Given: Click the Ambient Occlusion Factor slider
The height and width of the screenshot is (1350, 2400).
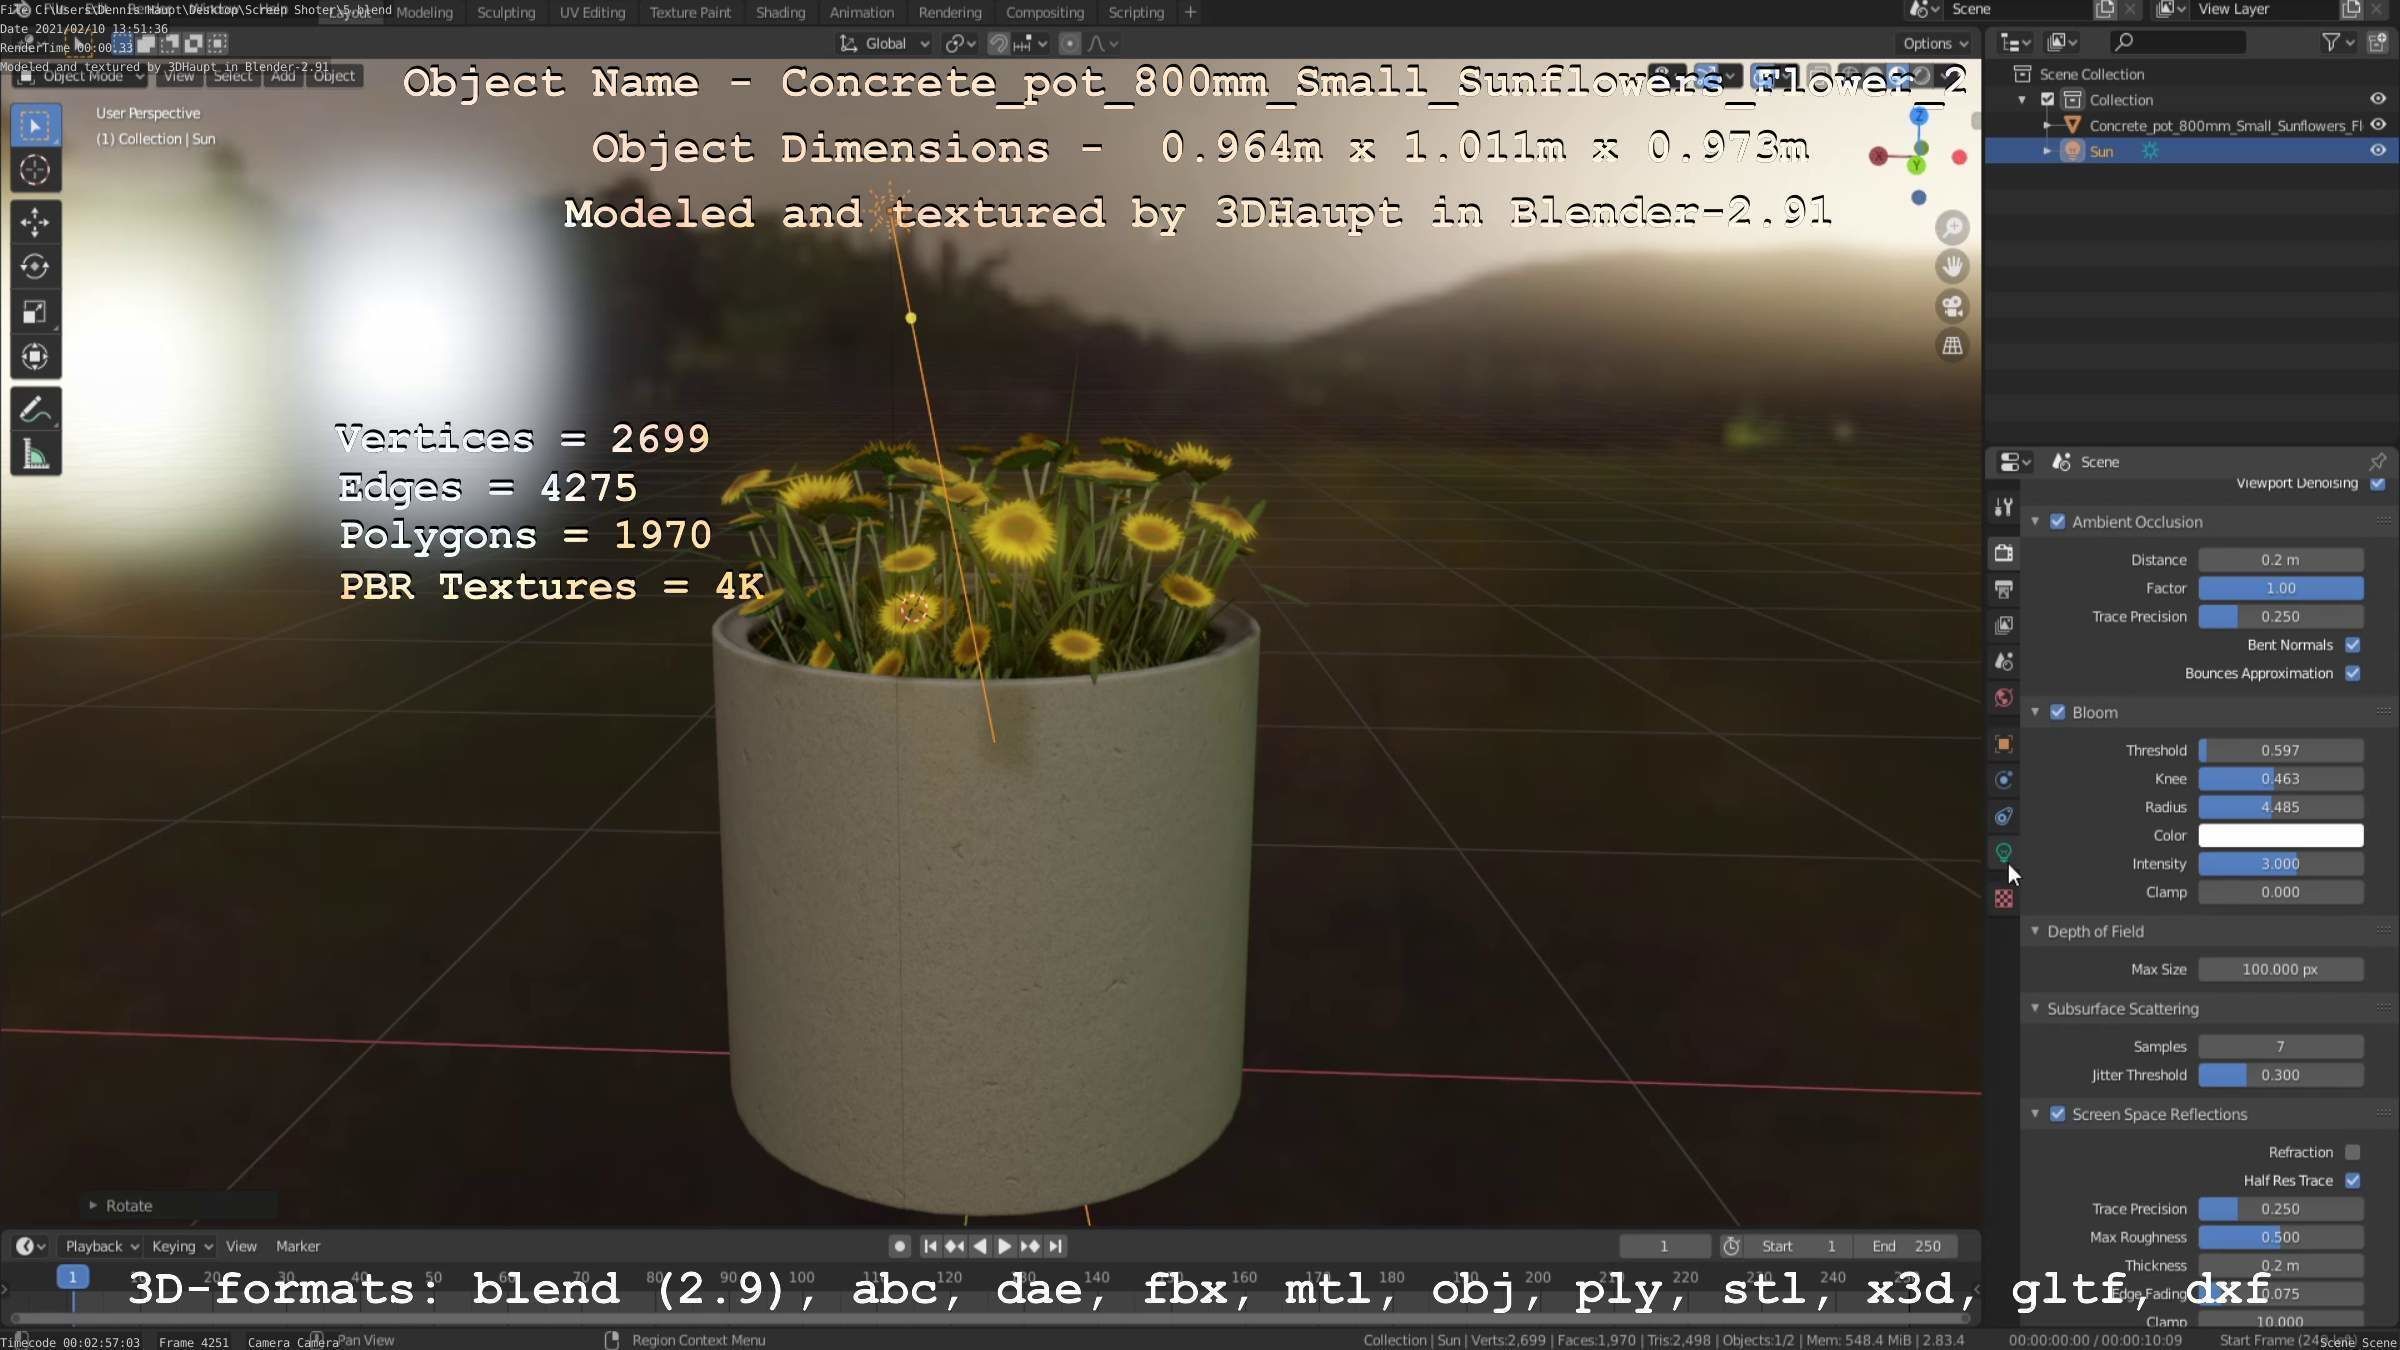Looking at the screenshot, I should [x=2280, y=588].
